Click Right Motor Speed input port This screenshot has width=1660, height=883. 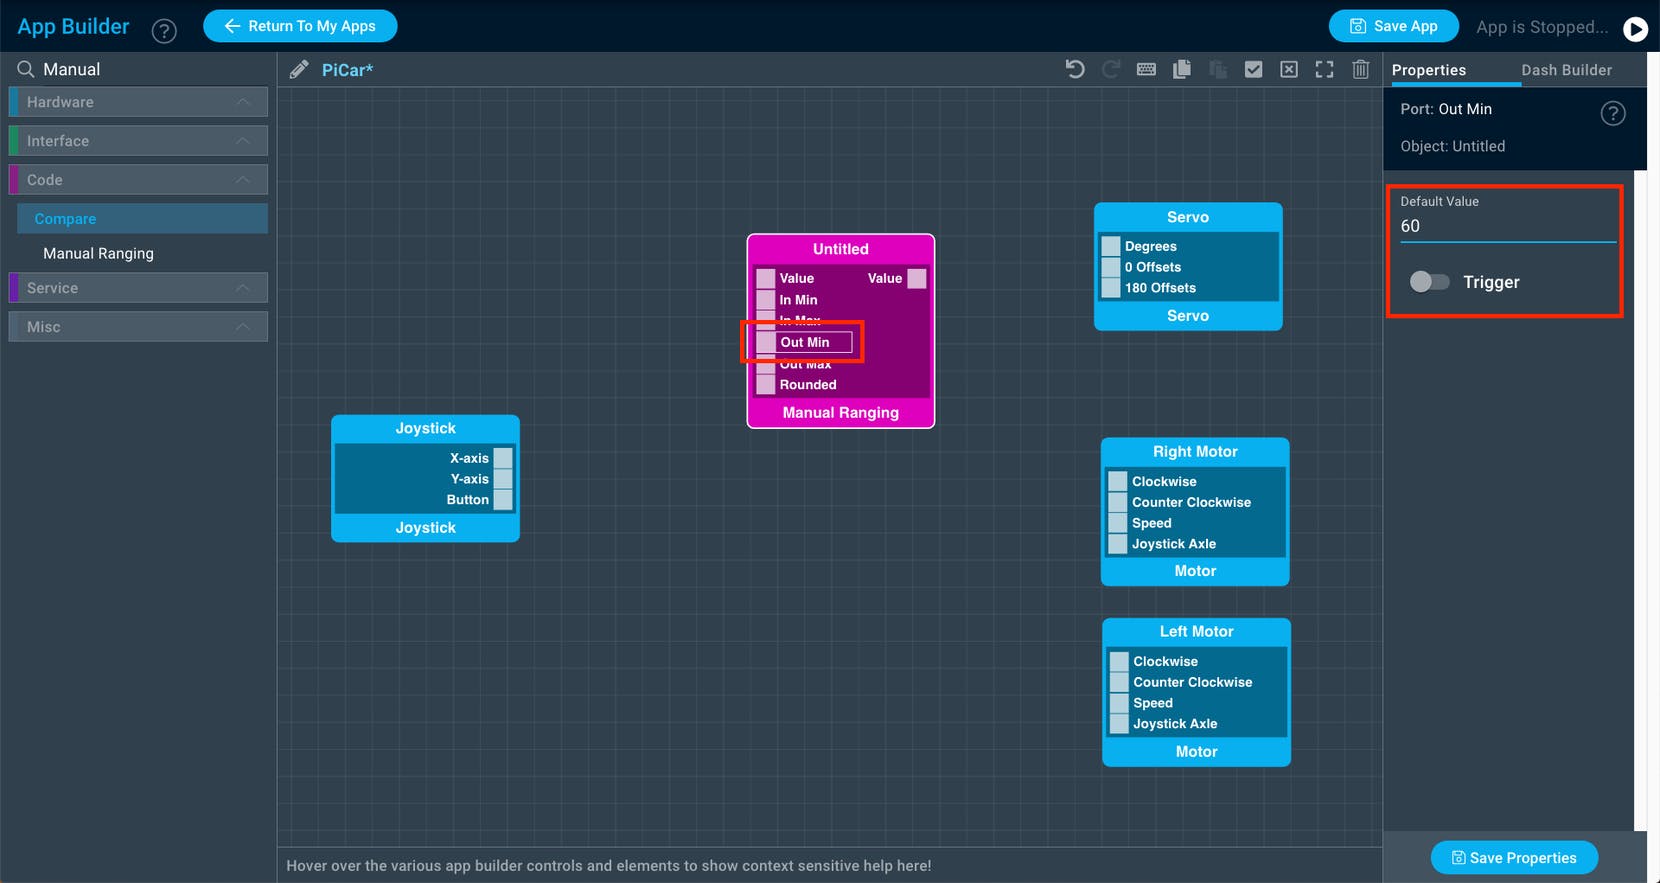click(x=1118, y=523)
